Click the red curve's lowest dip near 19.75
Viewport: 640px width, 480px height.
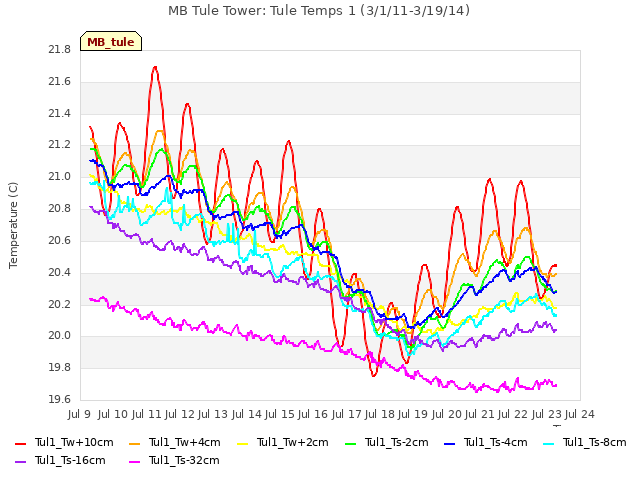tap(373, 375)
